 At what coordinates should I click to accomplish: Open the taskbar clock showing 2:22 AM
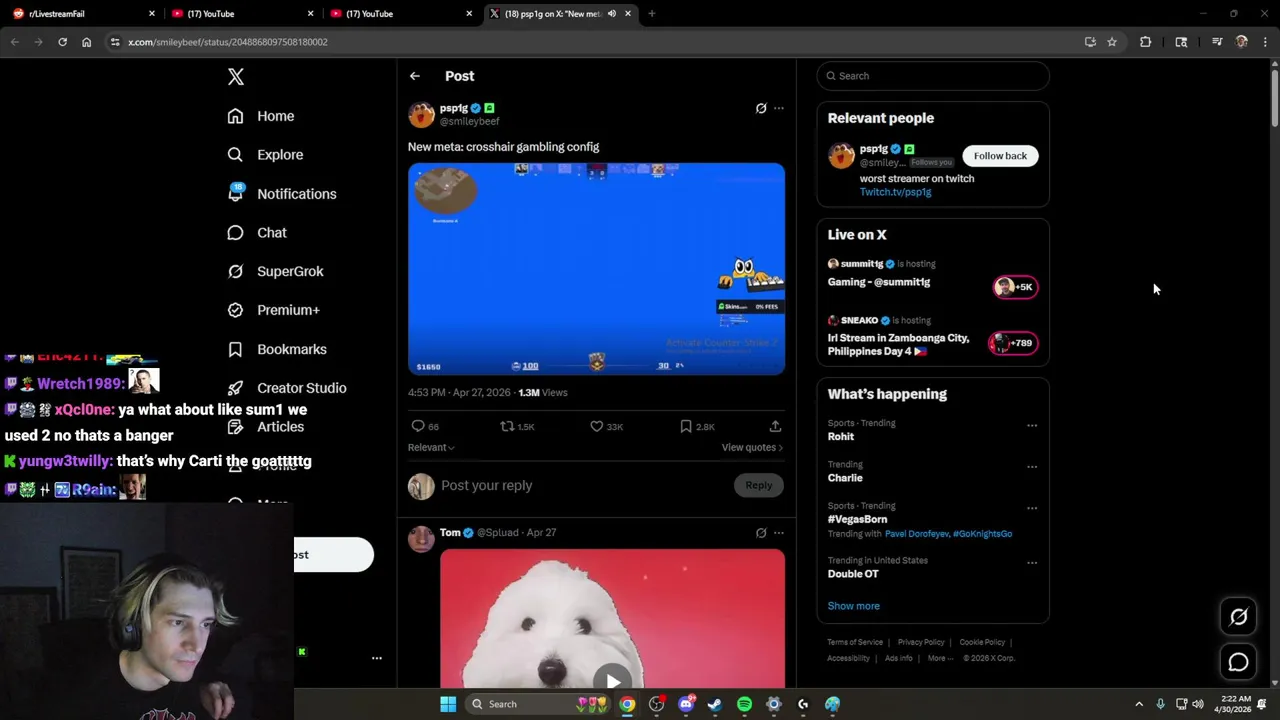(1236, 704)
